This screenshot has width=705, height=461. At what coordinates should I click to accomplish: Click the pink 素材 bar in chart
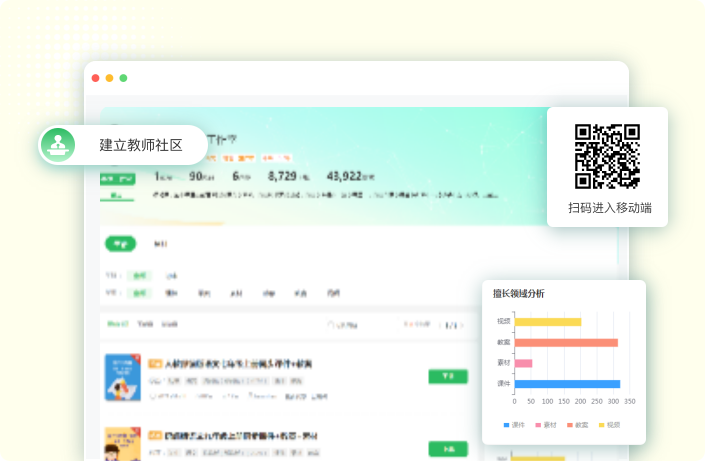tap(523, 363)
